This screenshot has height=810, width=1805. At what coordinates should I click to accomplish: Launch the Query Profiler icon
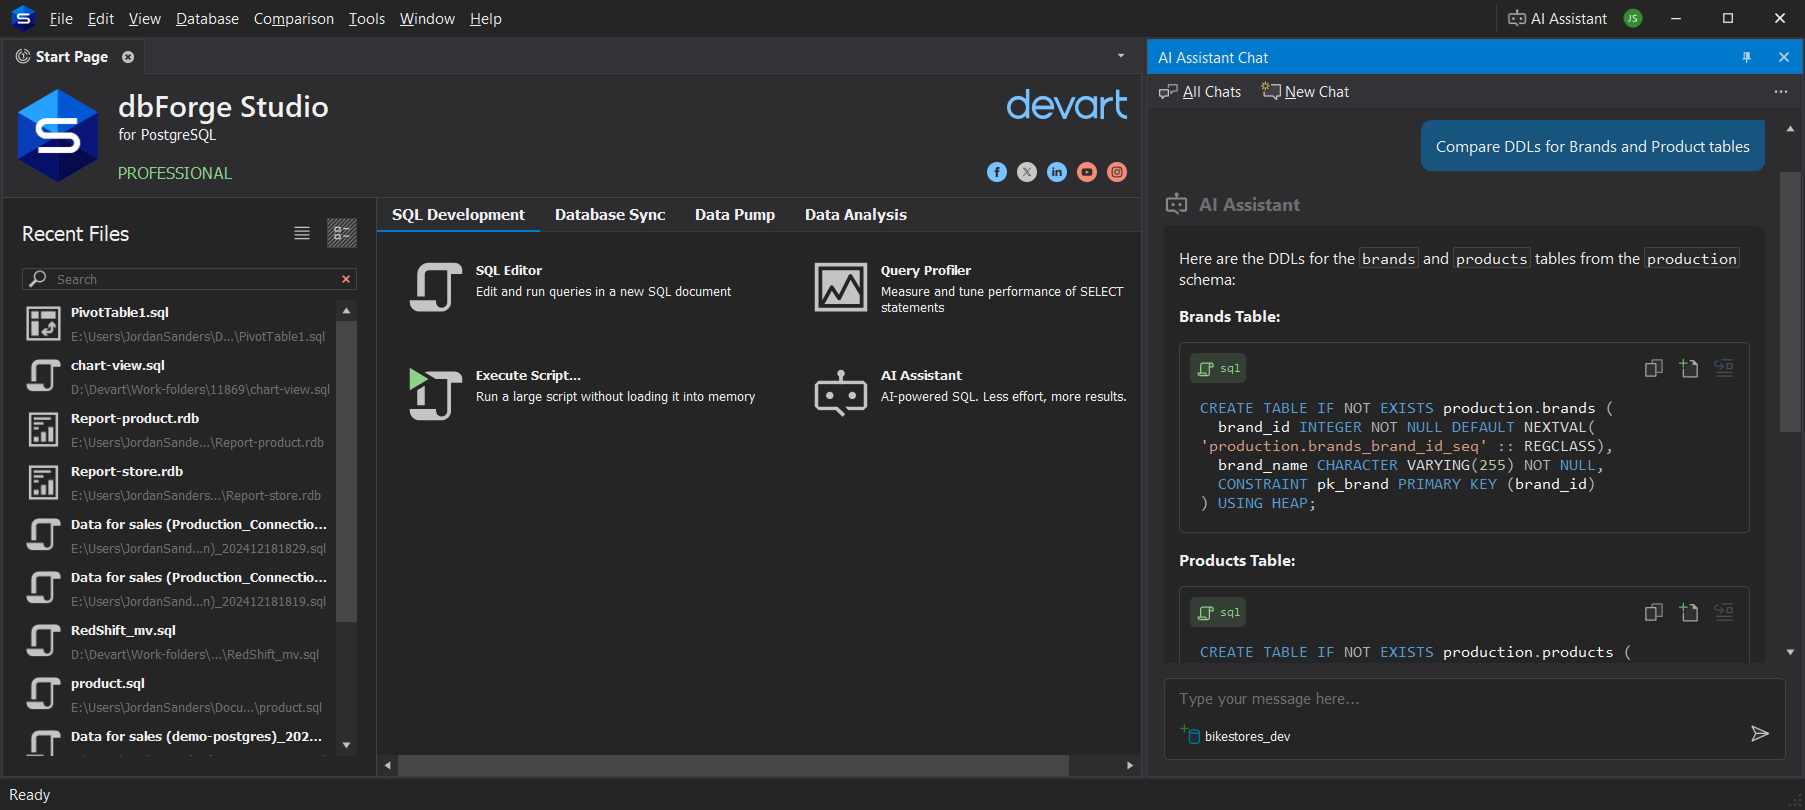(840, 288)
